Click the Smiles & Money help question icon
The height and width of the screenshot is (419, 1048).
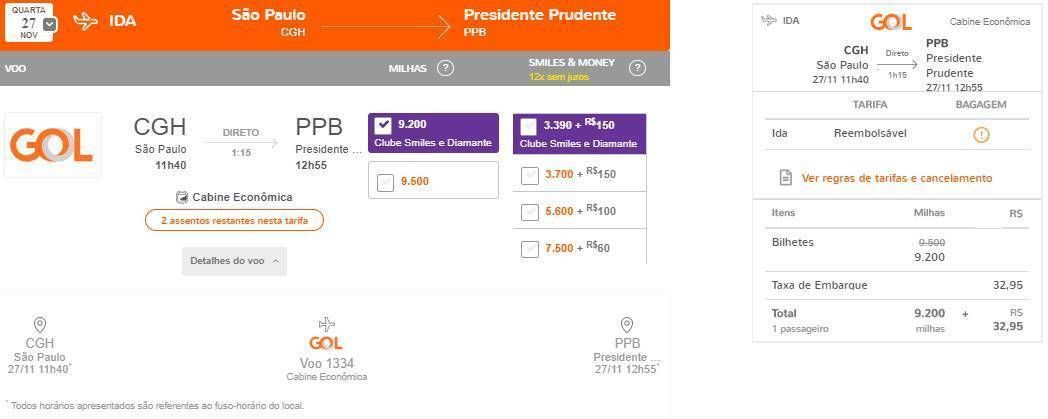(x=638, y=68)
